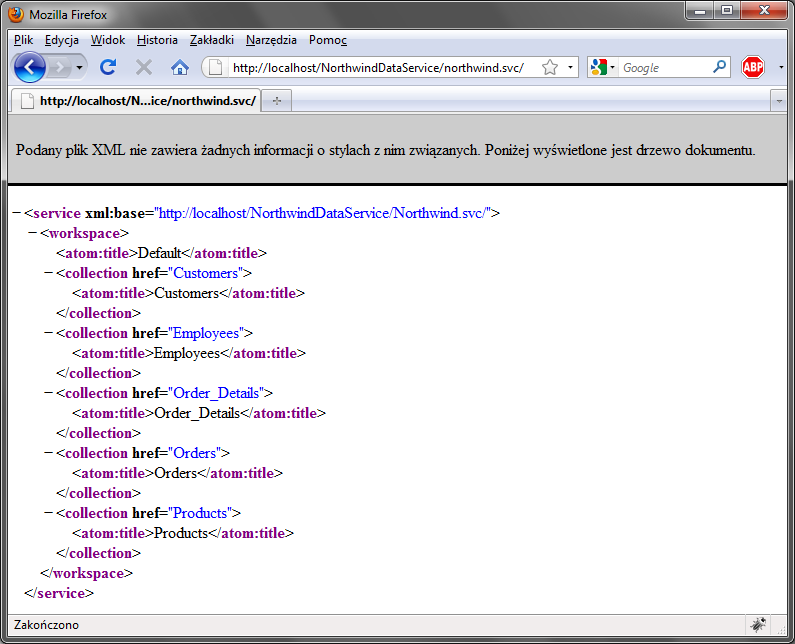
Task: Open the Google search engine selector
Action: pyautogui.click(x=603, y=67)
